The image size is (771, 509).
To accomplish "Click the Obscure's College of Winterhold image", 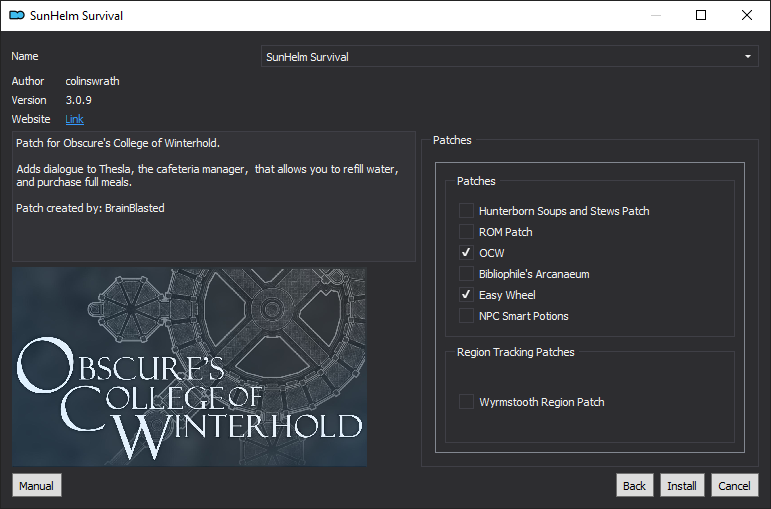I will click(x=189, y=366).
